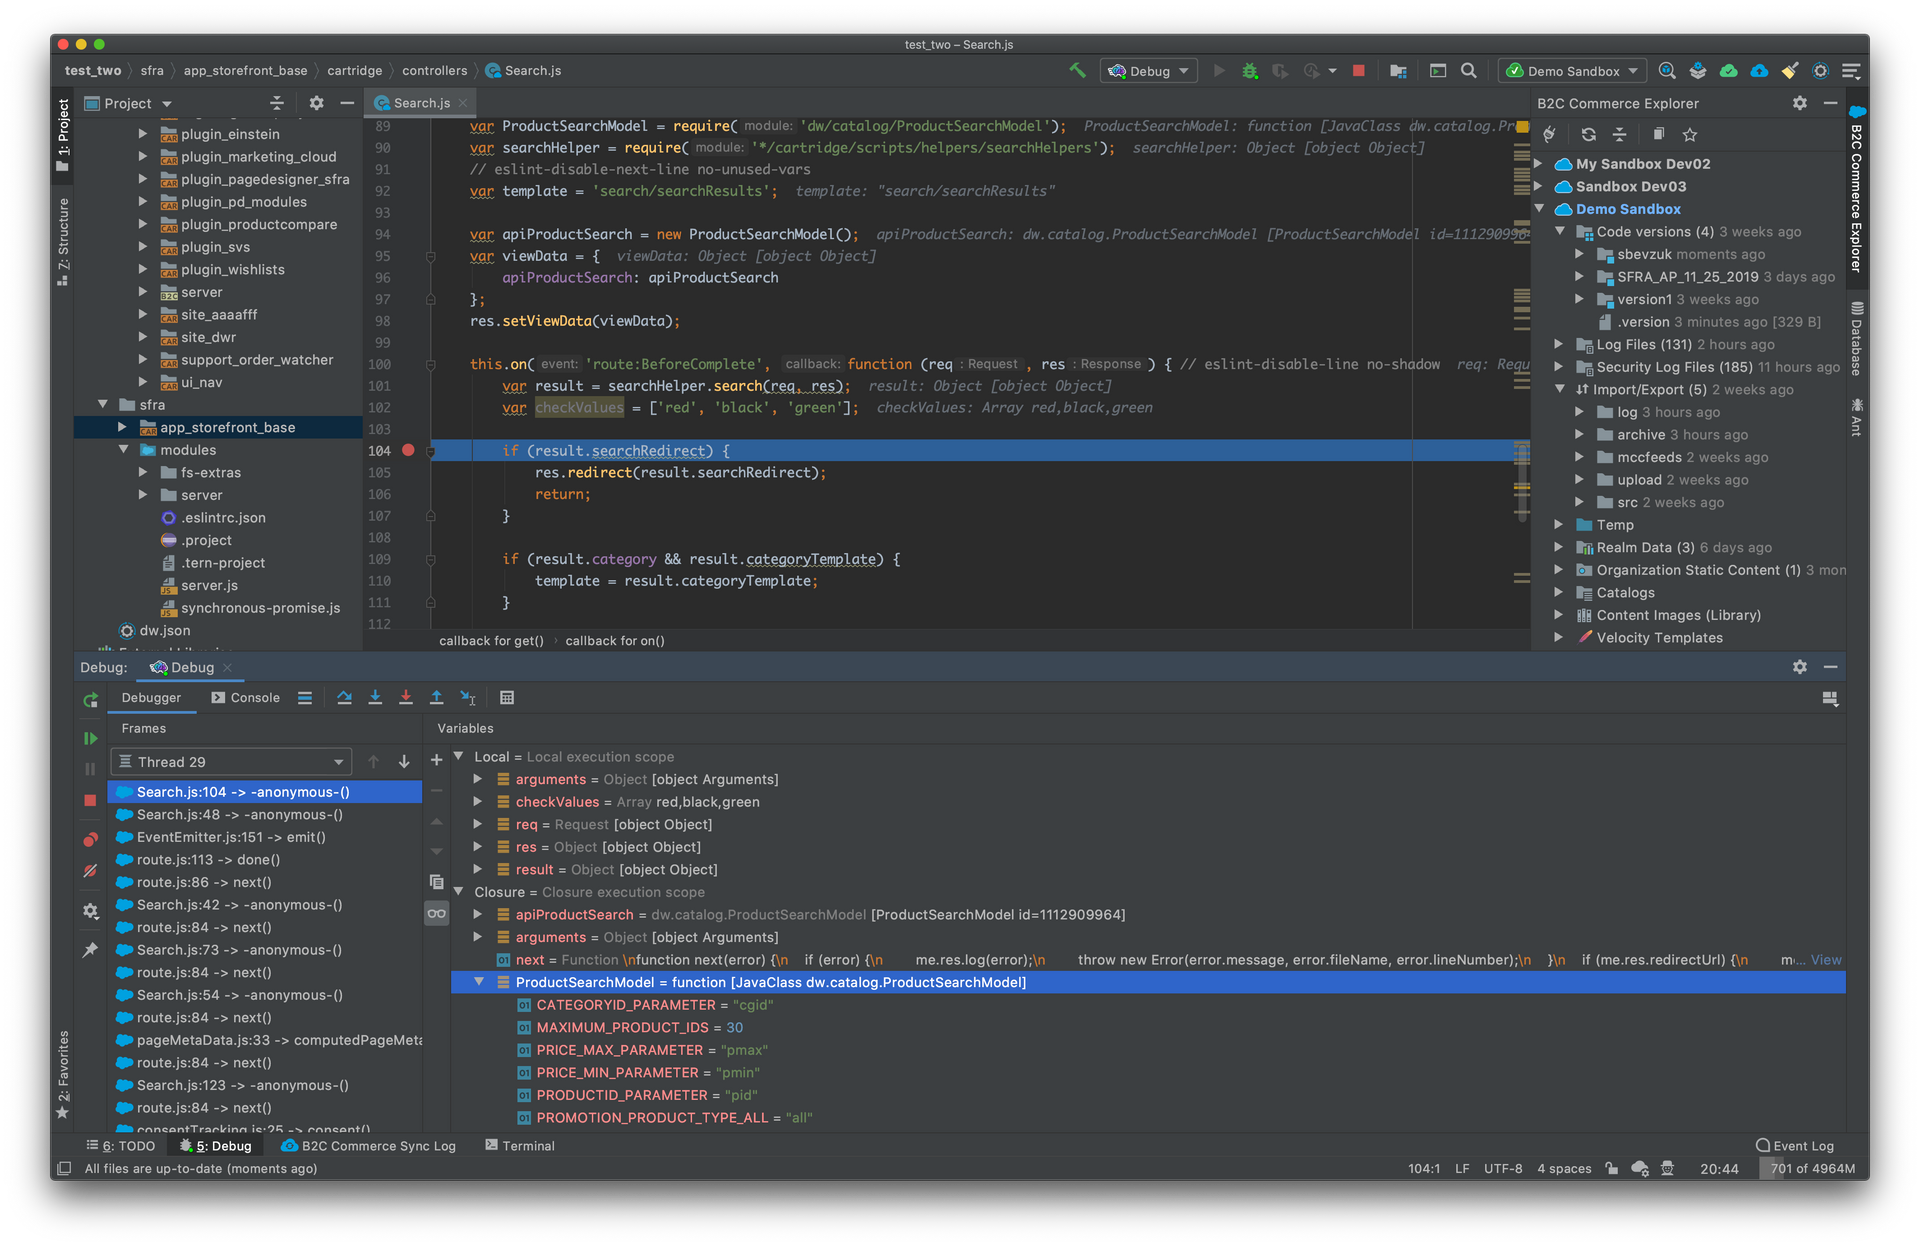
Task: Switch to the Console tab
Action: click(246, 698)
